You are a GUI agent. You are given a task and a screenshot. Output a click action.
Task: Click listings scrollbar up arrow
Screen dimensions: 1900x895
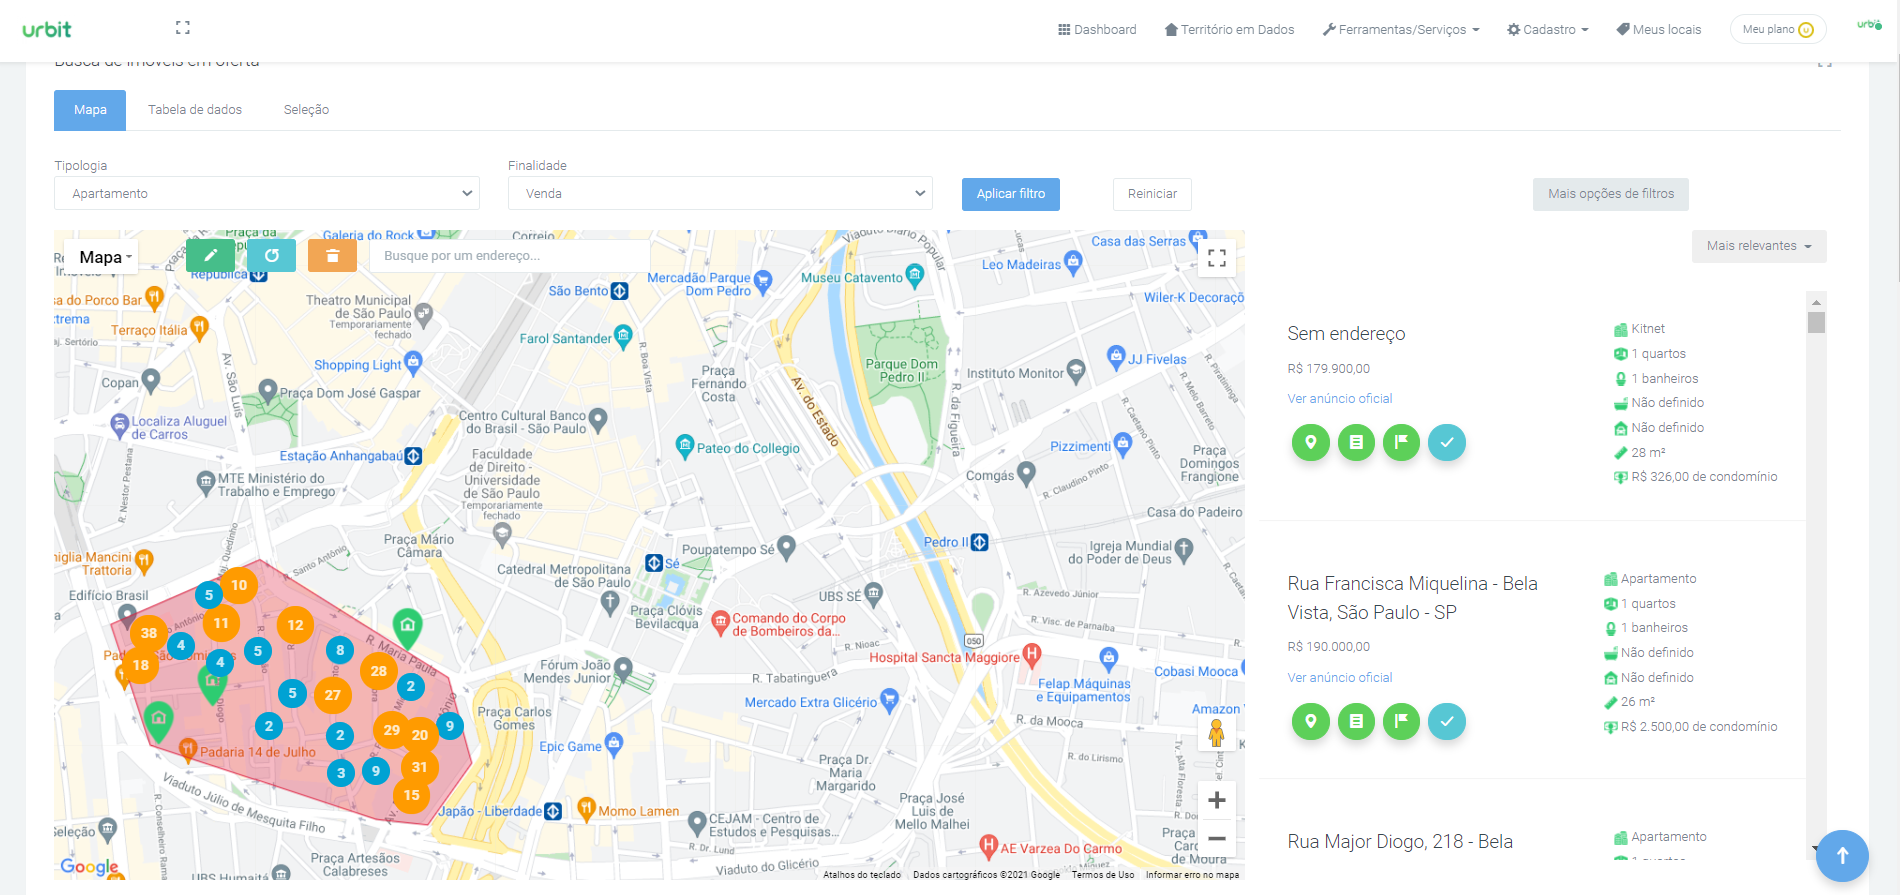tap(1816, 301)
